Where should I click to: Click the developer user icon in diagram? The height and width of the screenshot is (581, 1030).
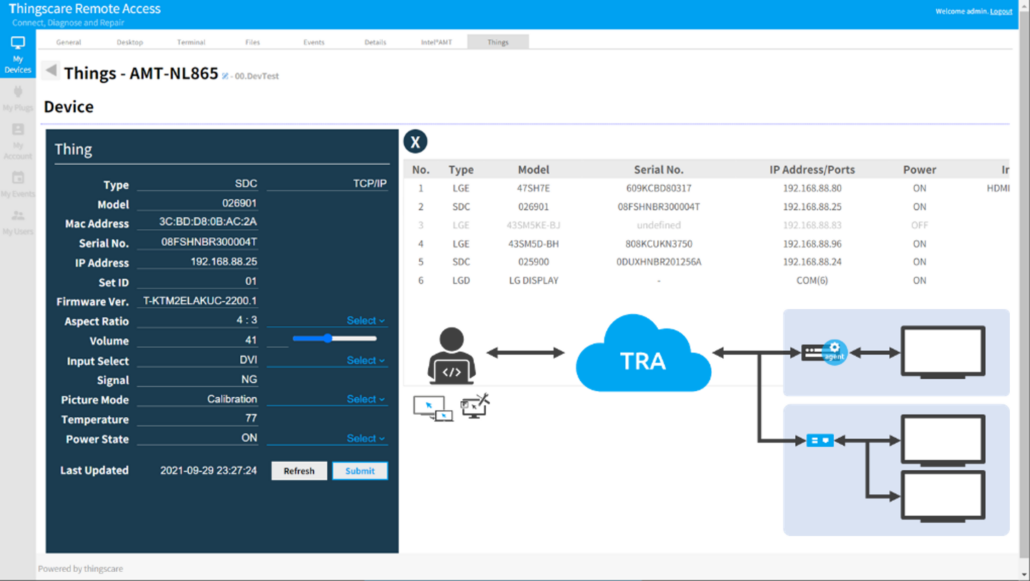coord(451,355)
